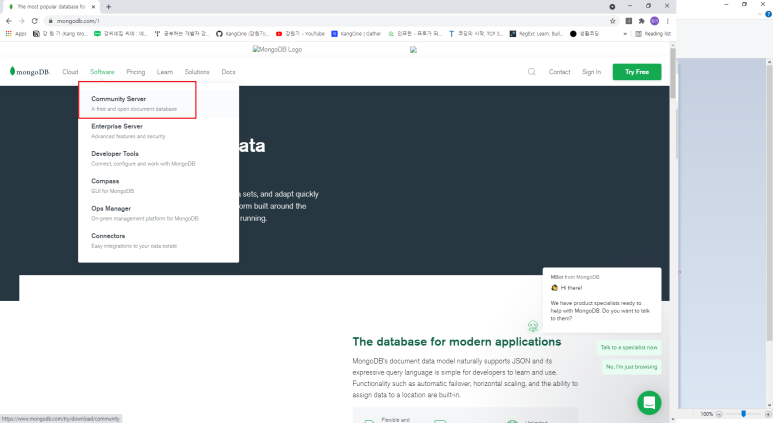Click zoom out minus in background window
This screenshot has height=423, width=773.
pos(719,414)
